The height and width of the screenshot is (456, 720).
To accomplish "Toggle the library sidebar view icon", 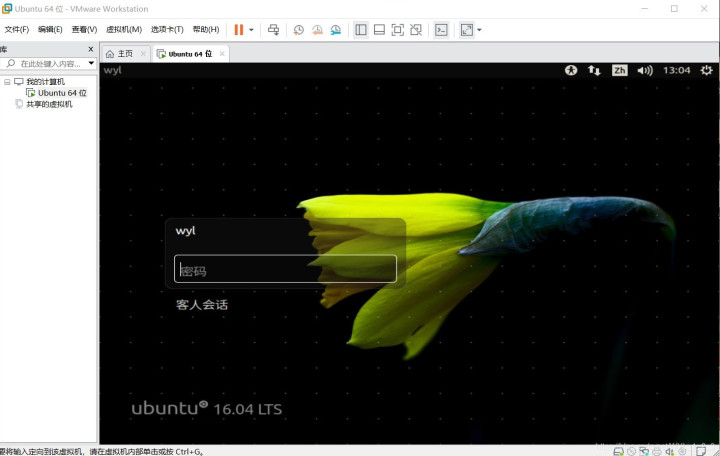I will [x=361, y=30].
